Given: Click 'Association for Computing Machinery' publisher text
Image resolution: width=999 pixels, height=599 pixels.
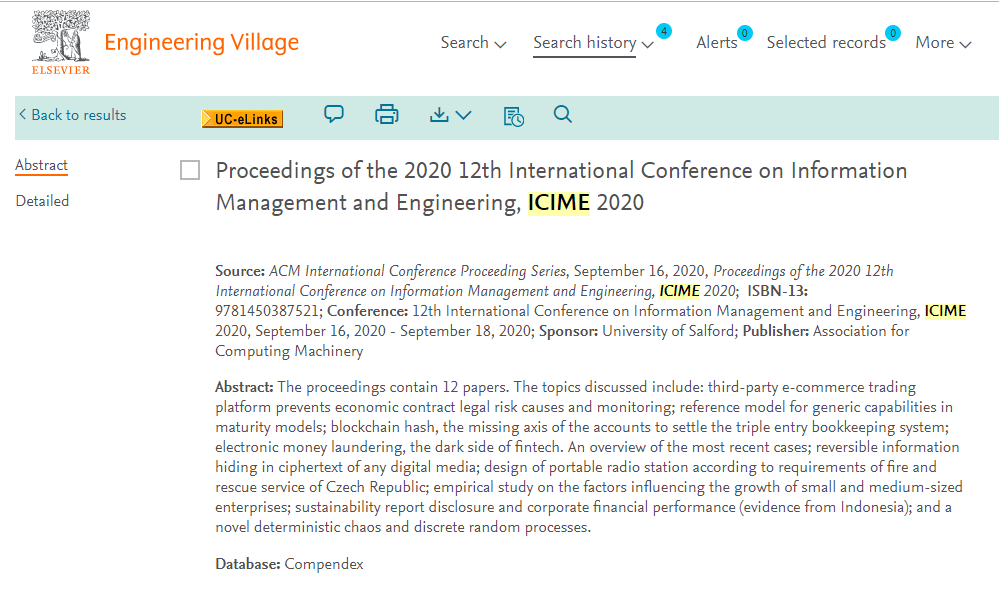Looking at the screenshot, I should click(562, 341).
